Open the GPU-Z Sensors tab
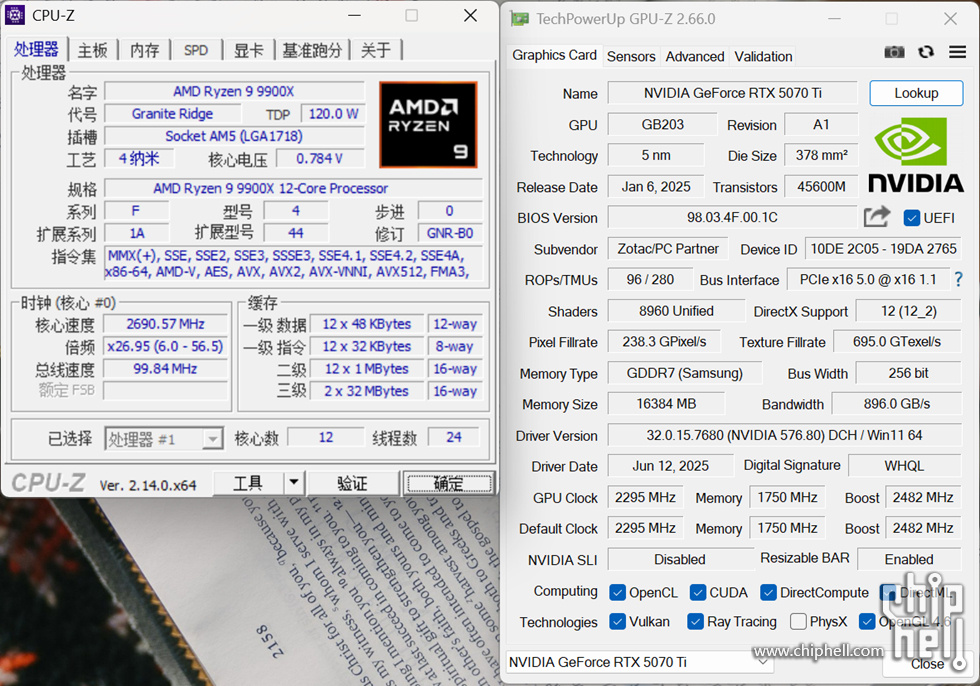980x686 pixels. coord(631,57)
